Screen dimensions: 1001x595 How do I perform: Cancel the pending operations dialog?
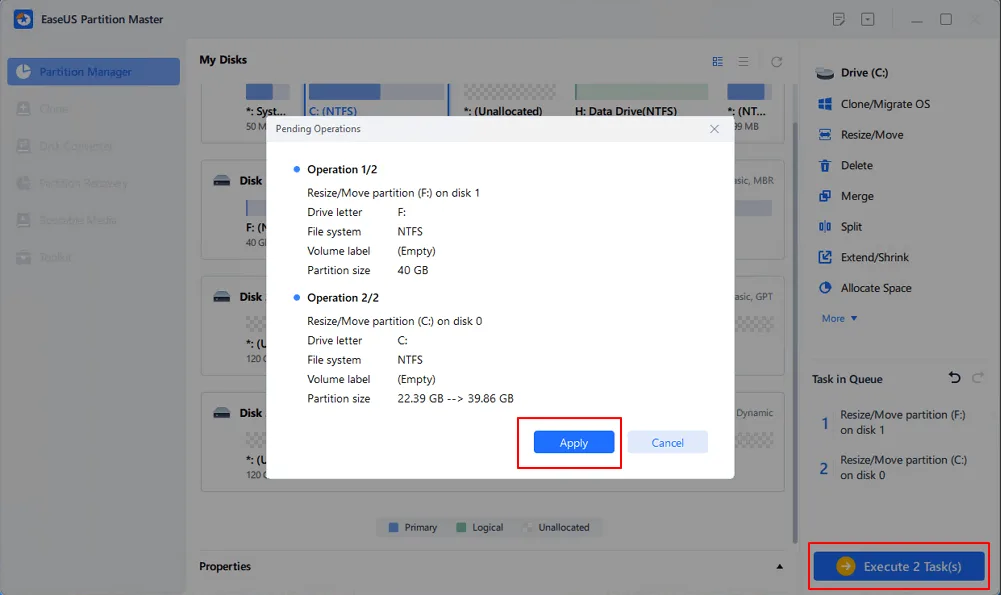[667, 442]
